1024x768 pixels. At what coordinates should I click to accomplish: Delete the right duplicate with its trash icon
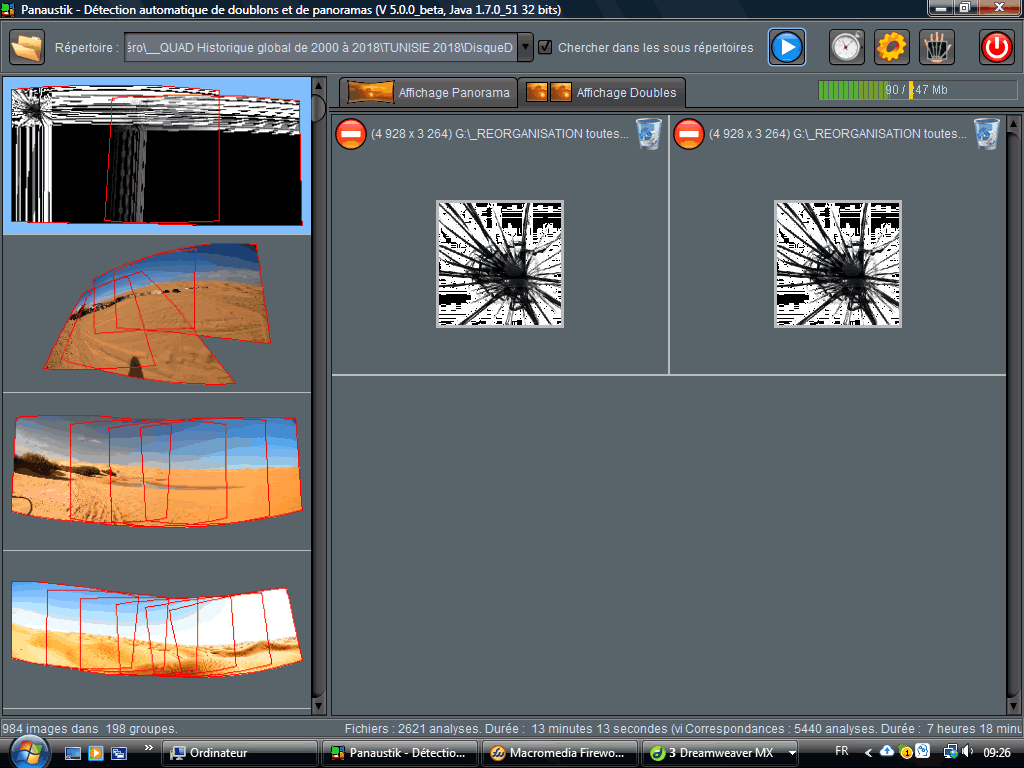pos(987,133)
